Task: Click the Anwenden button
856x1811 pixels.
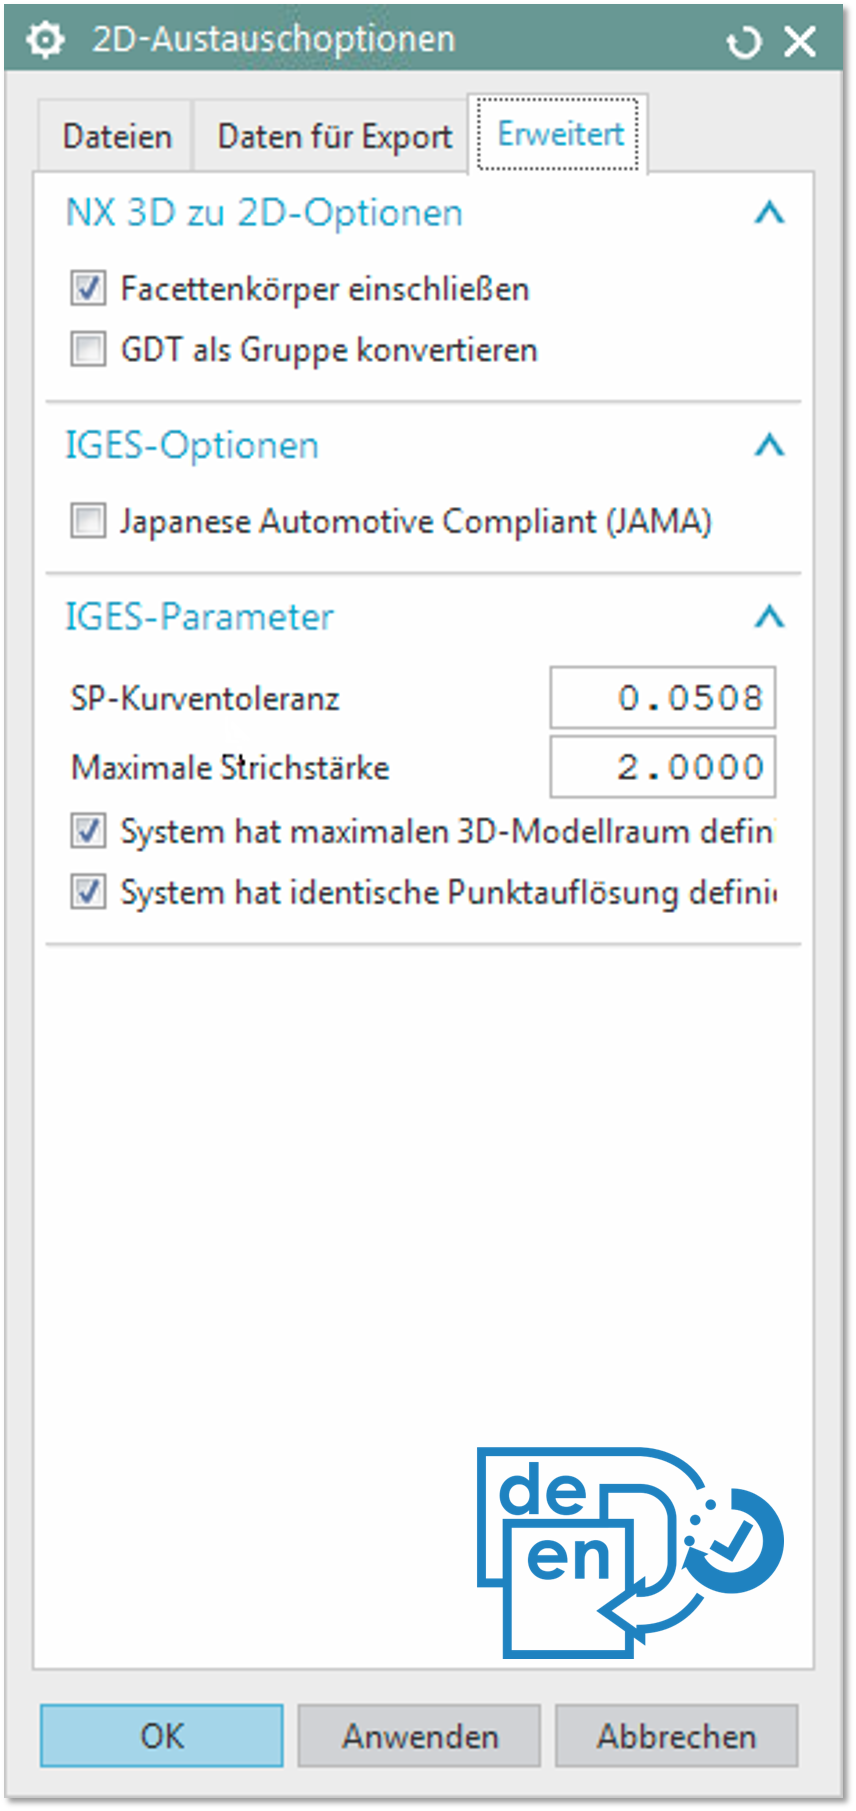Action: pos(419,1736)
